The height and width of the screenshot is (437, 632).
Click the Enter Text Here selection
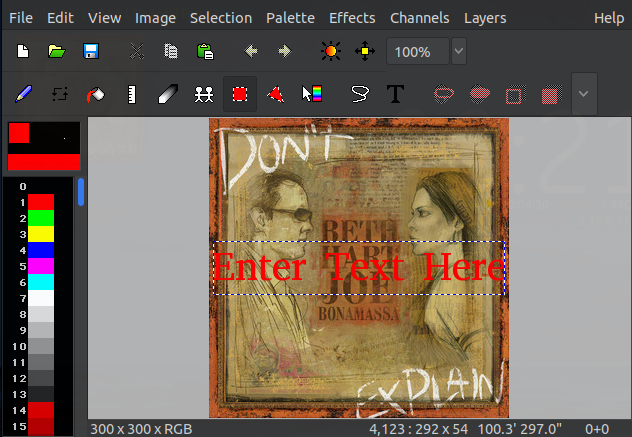click(359, 268)
